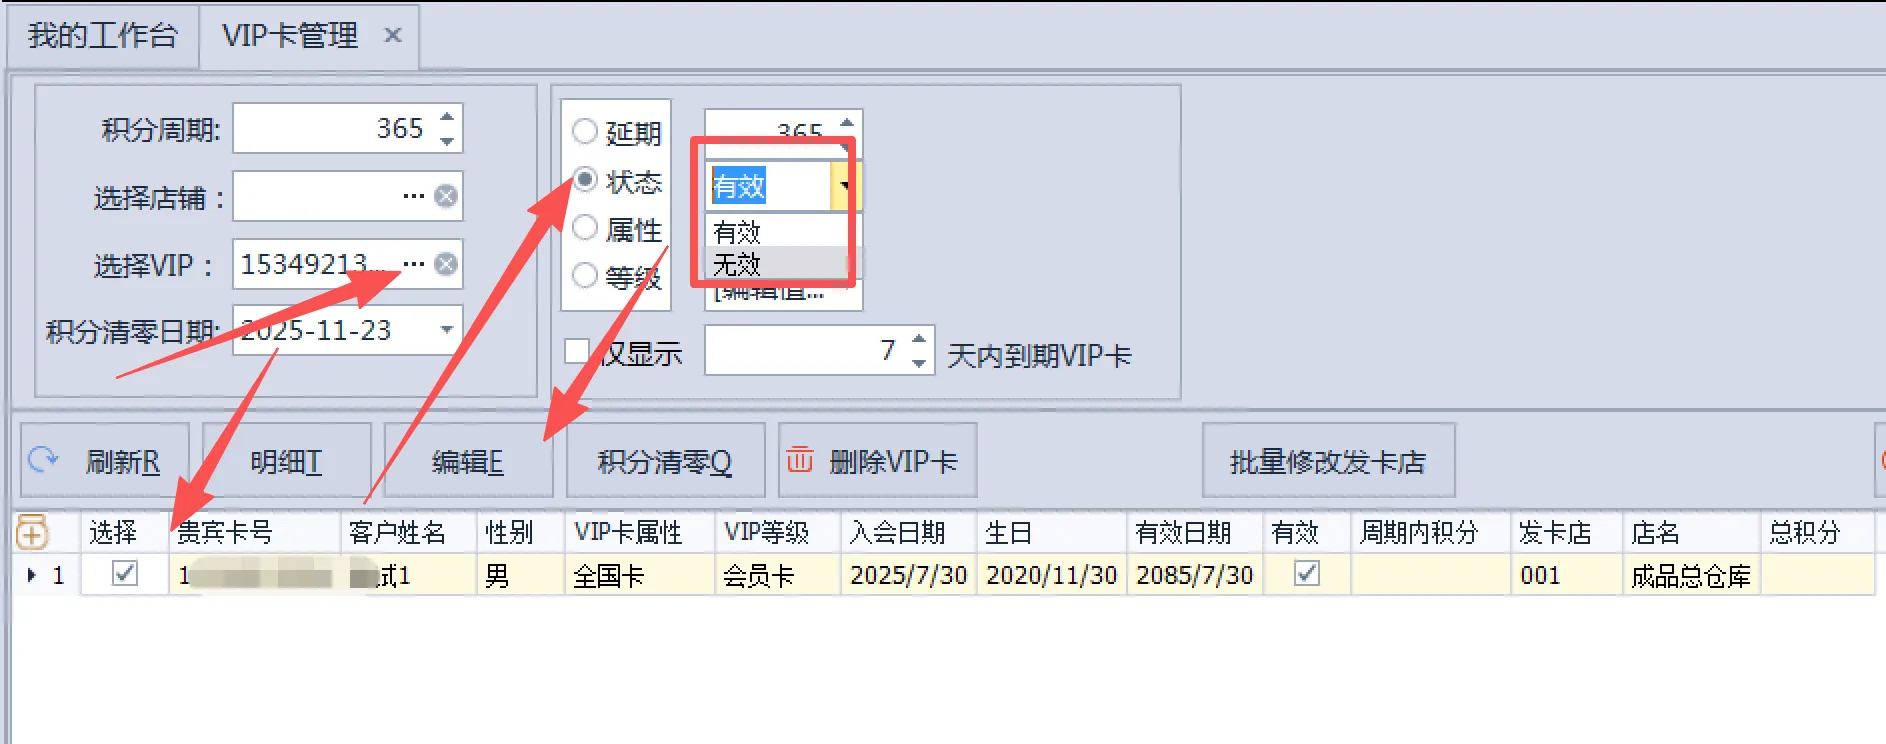Click the trash icon on 删除VIP卡 button
The width and height of the screenshot is (1886, 744).
click(800, 460)
